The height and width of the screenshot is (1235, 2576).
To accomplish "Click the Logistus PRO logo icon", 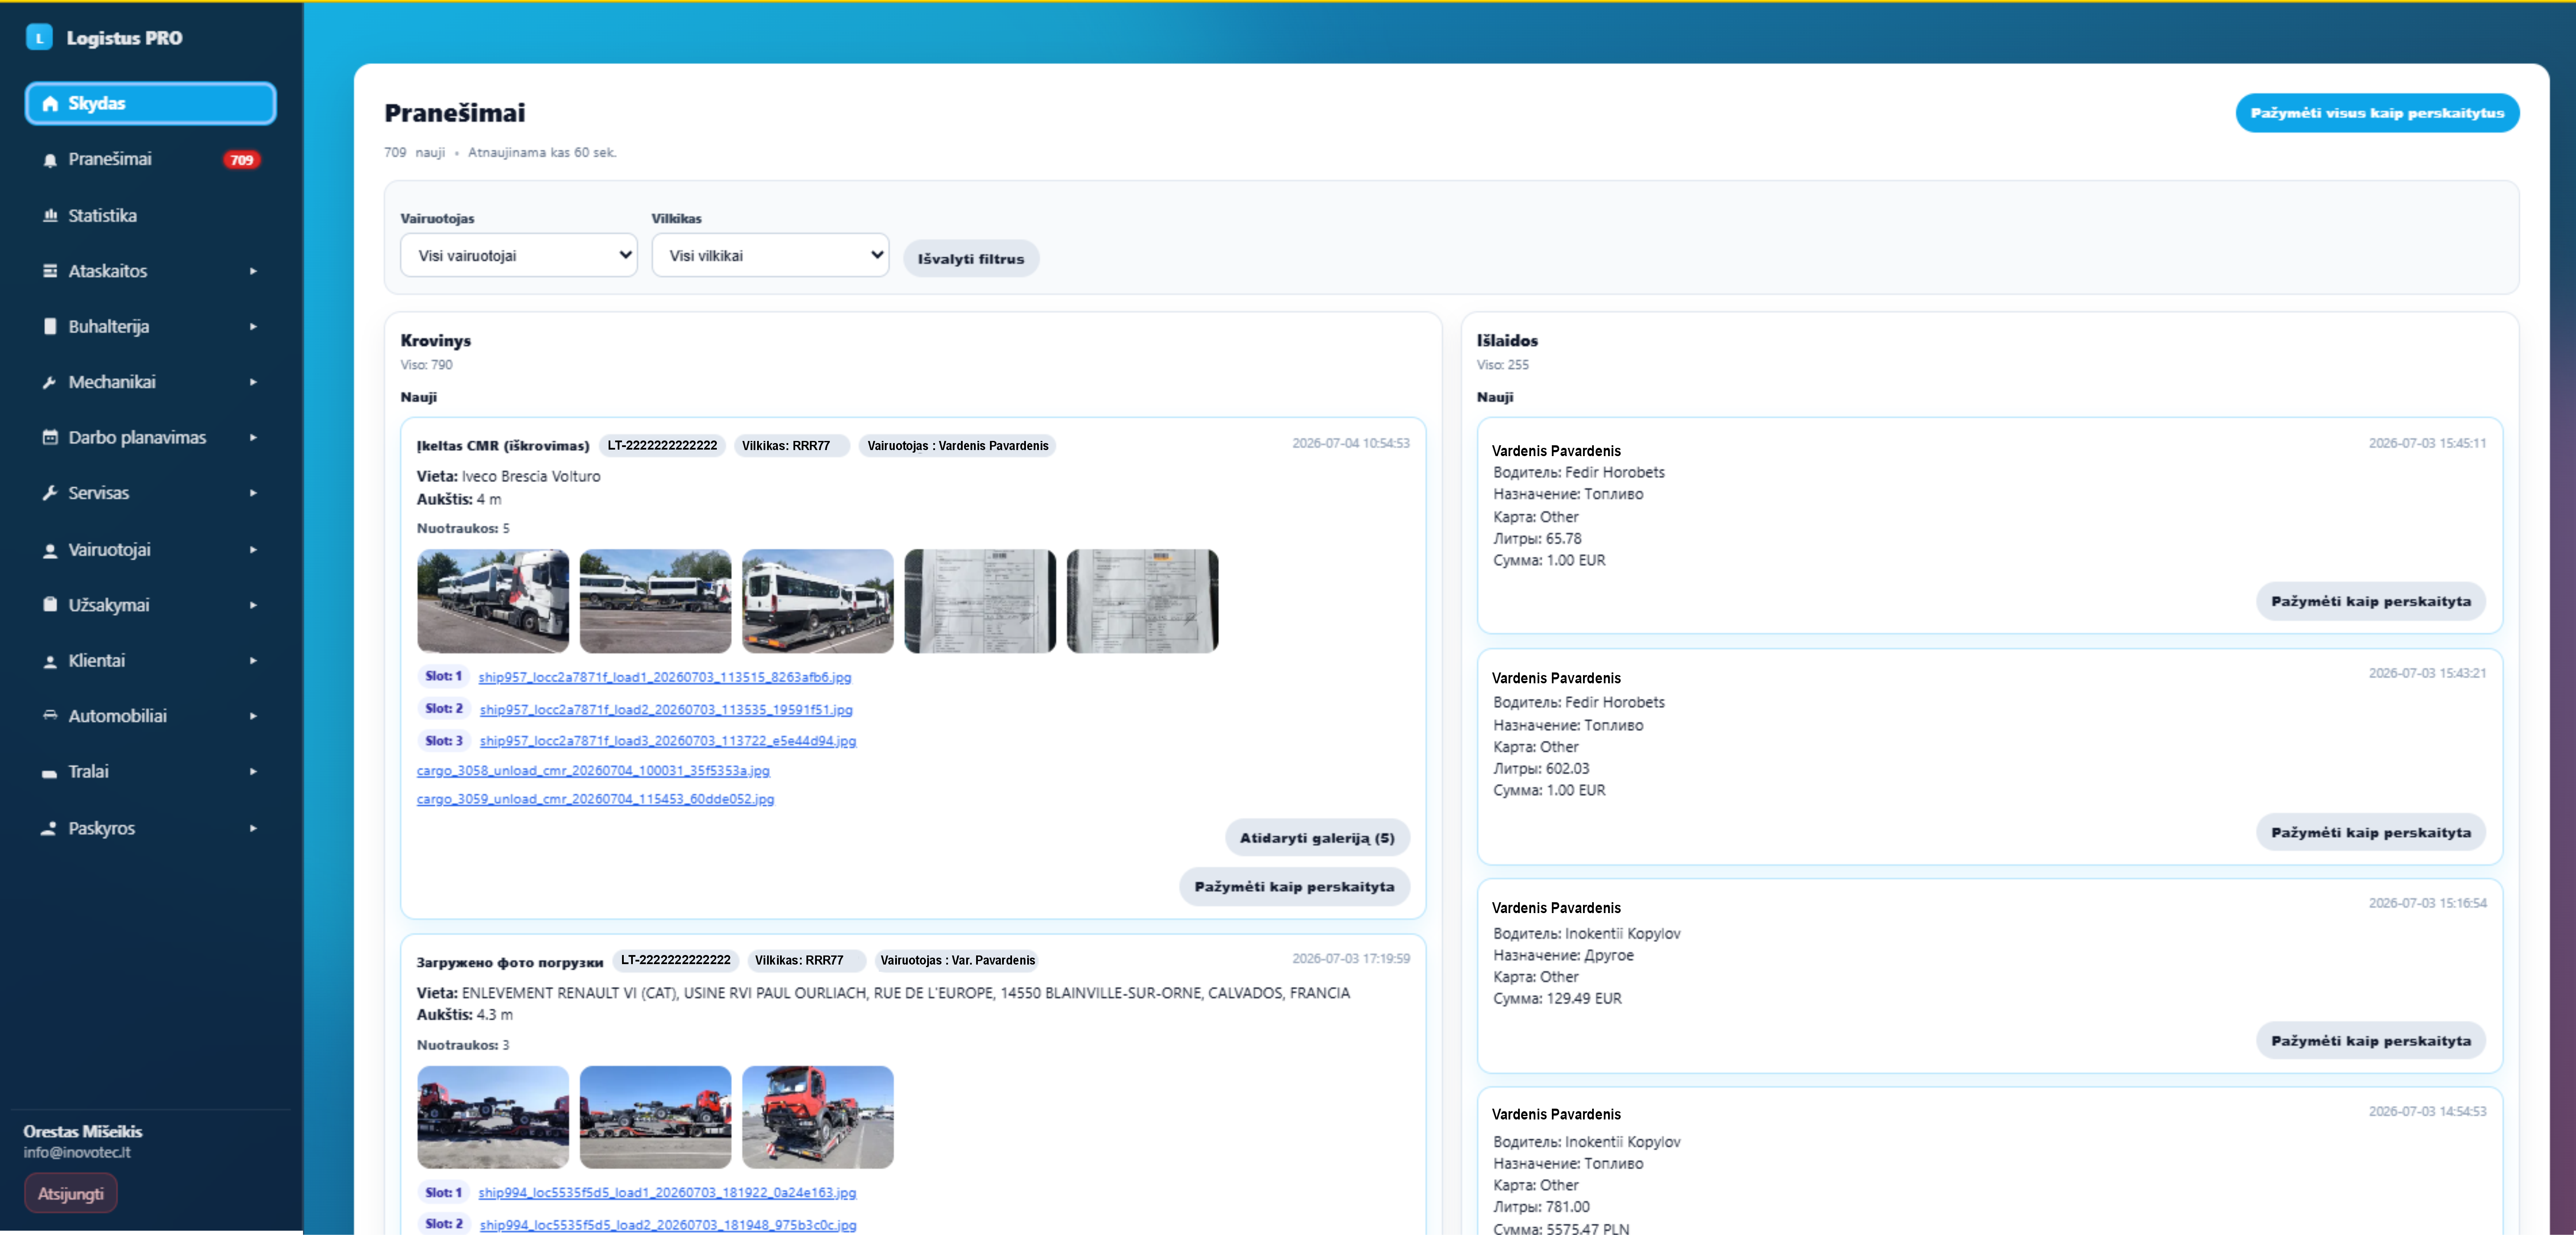I will click(x=39, y=38).
